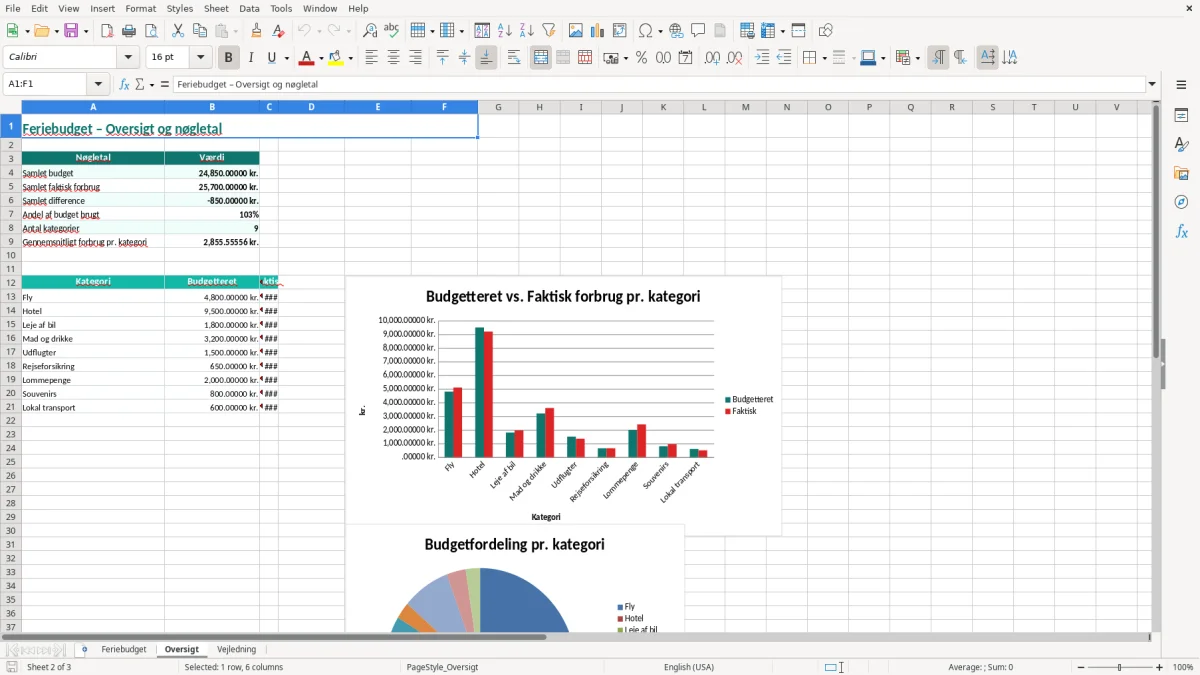
Task: Click the Copy icon
Action: tap(200, 31)
